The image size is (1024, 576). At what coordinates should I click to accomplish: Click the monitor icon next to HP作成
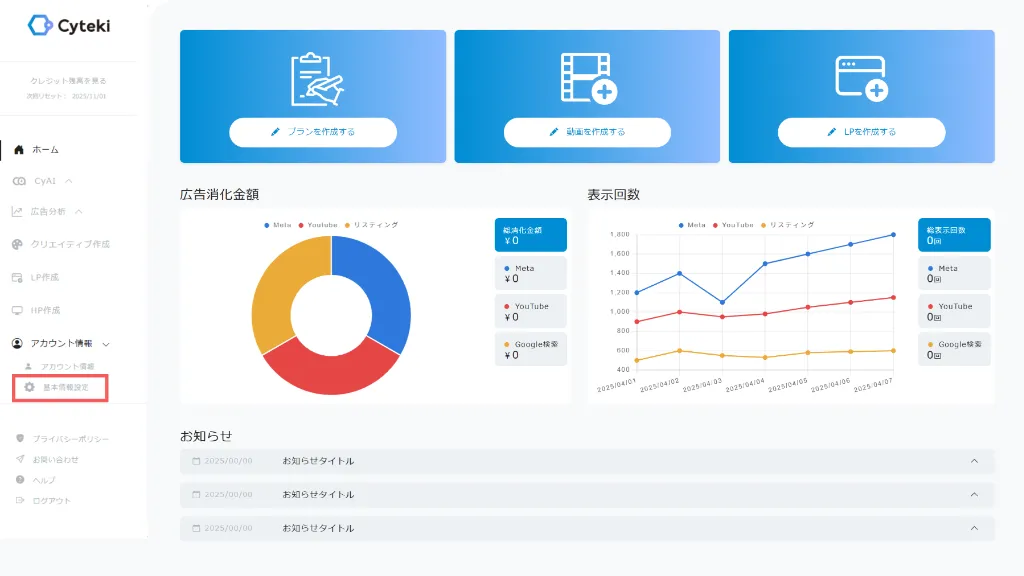(18, 310)
